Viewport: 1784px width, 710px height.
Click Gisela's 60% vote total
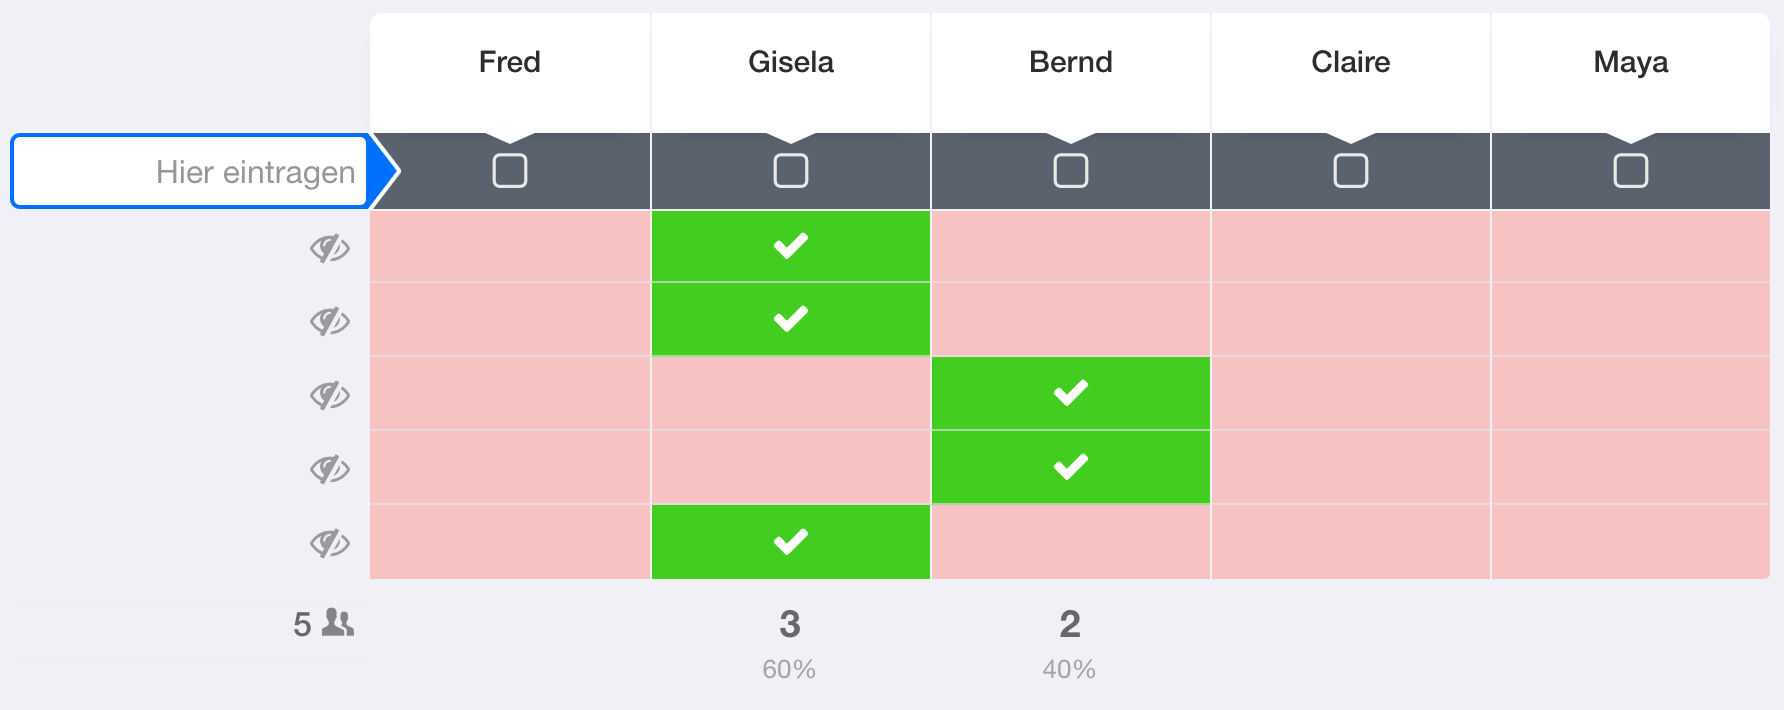point(789,669)
